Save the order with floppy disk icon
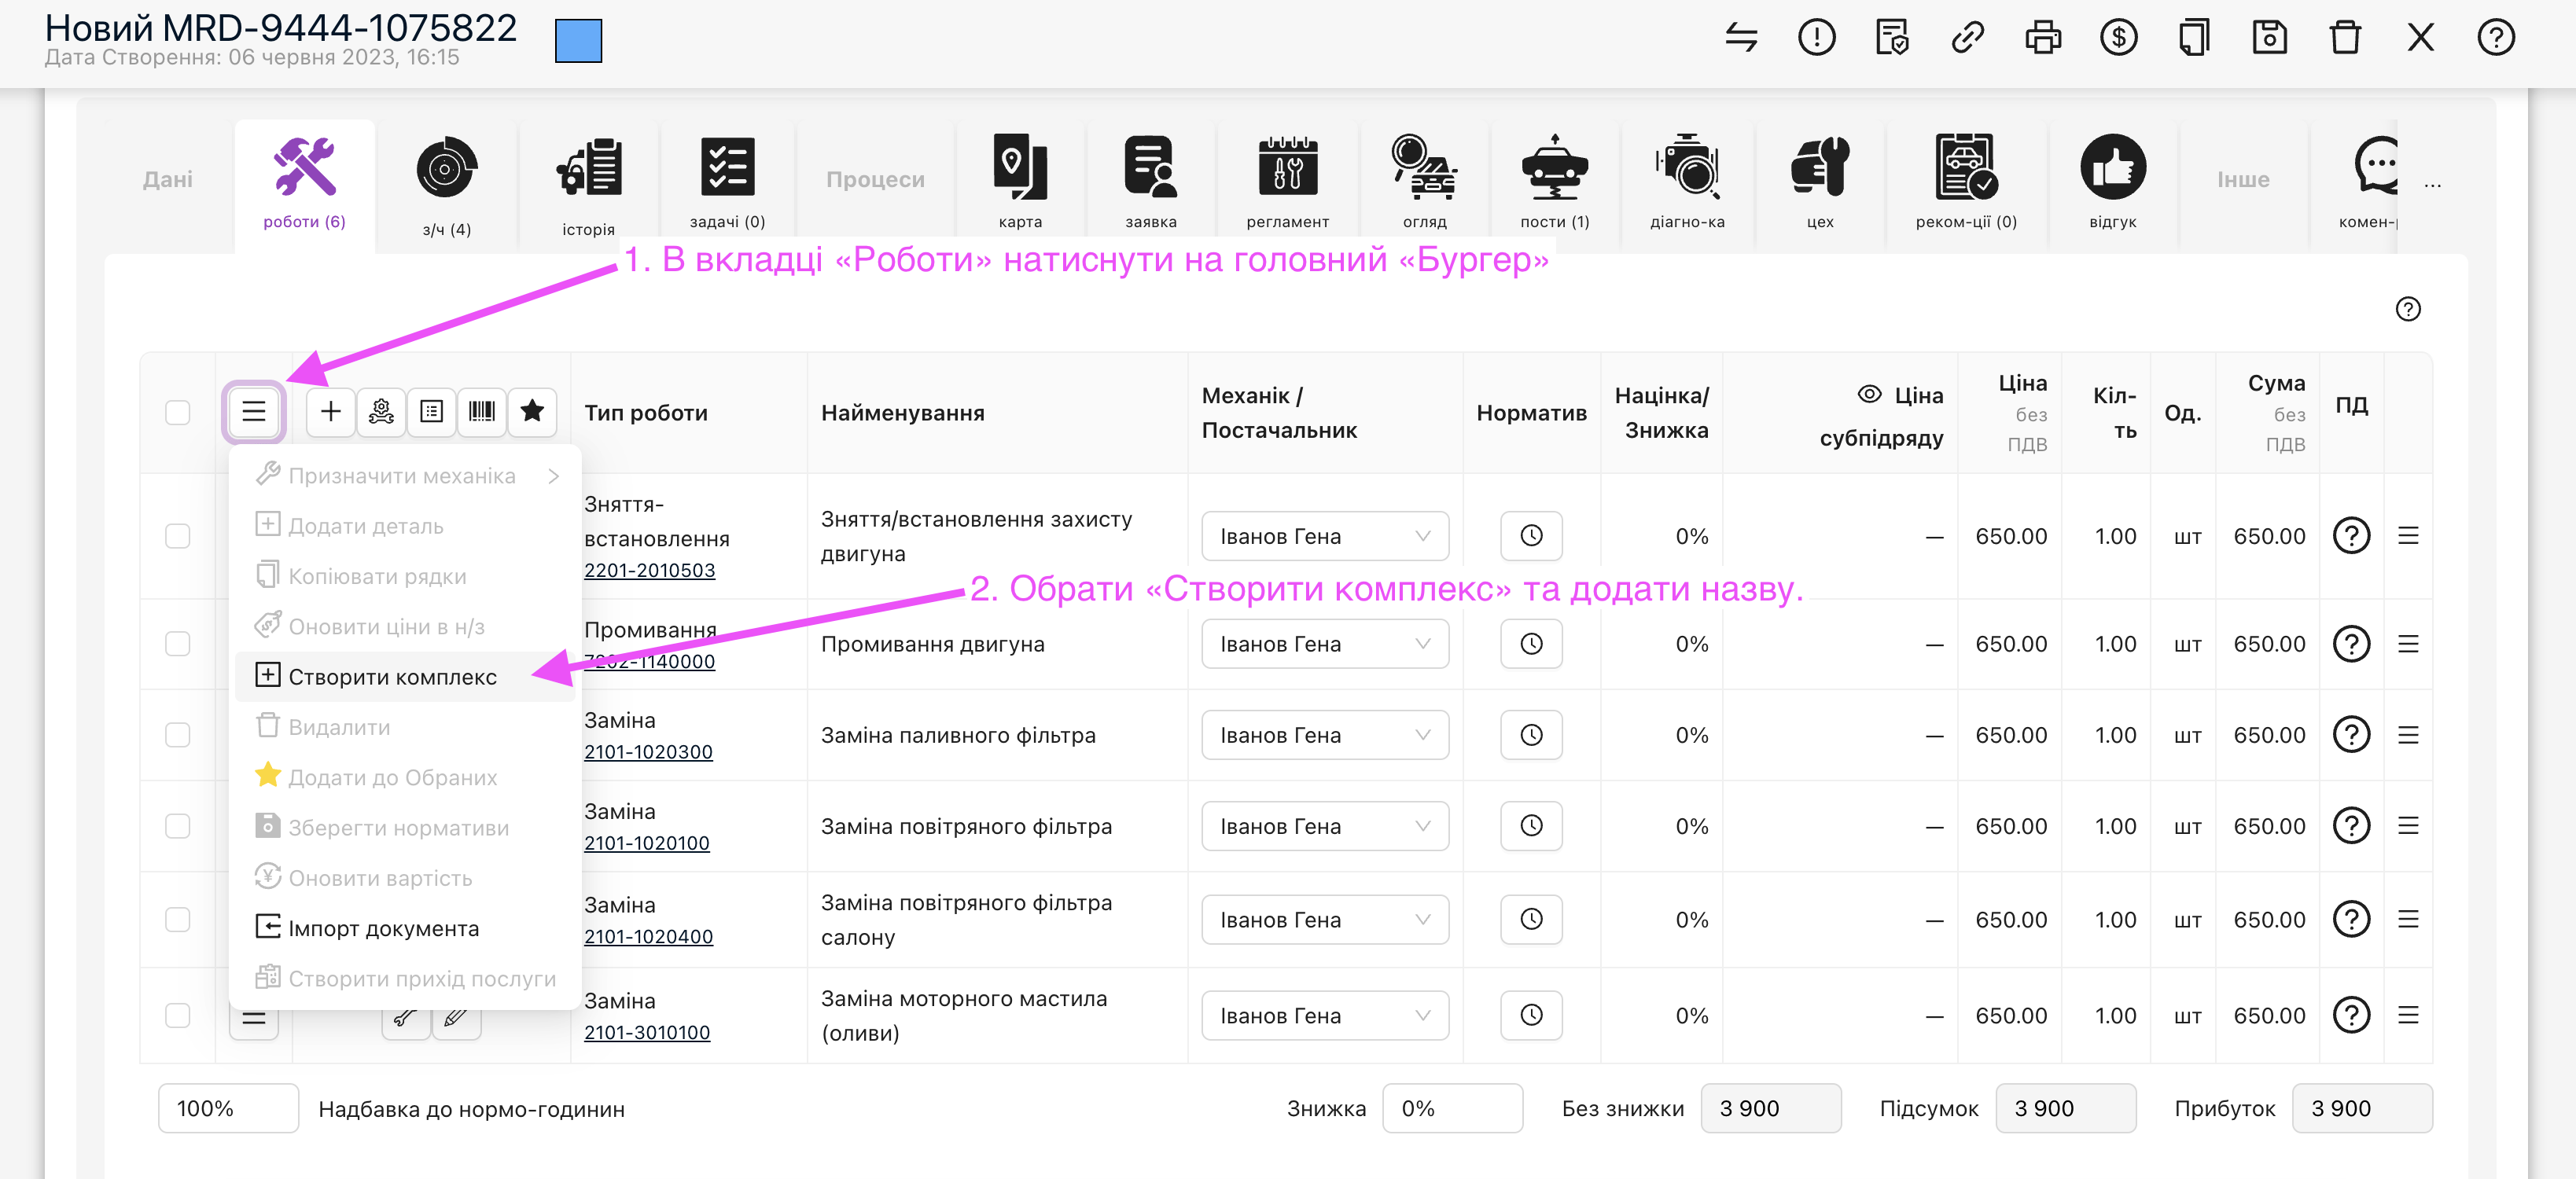 (x=2269, y=38)
